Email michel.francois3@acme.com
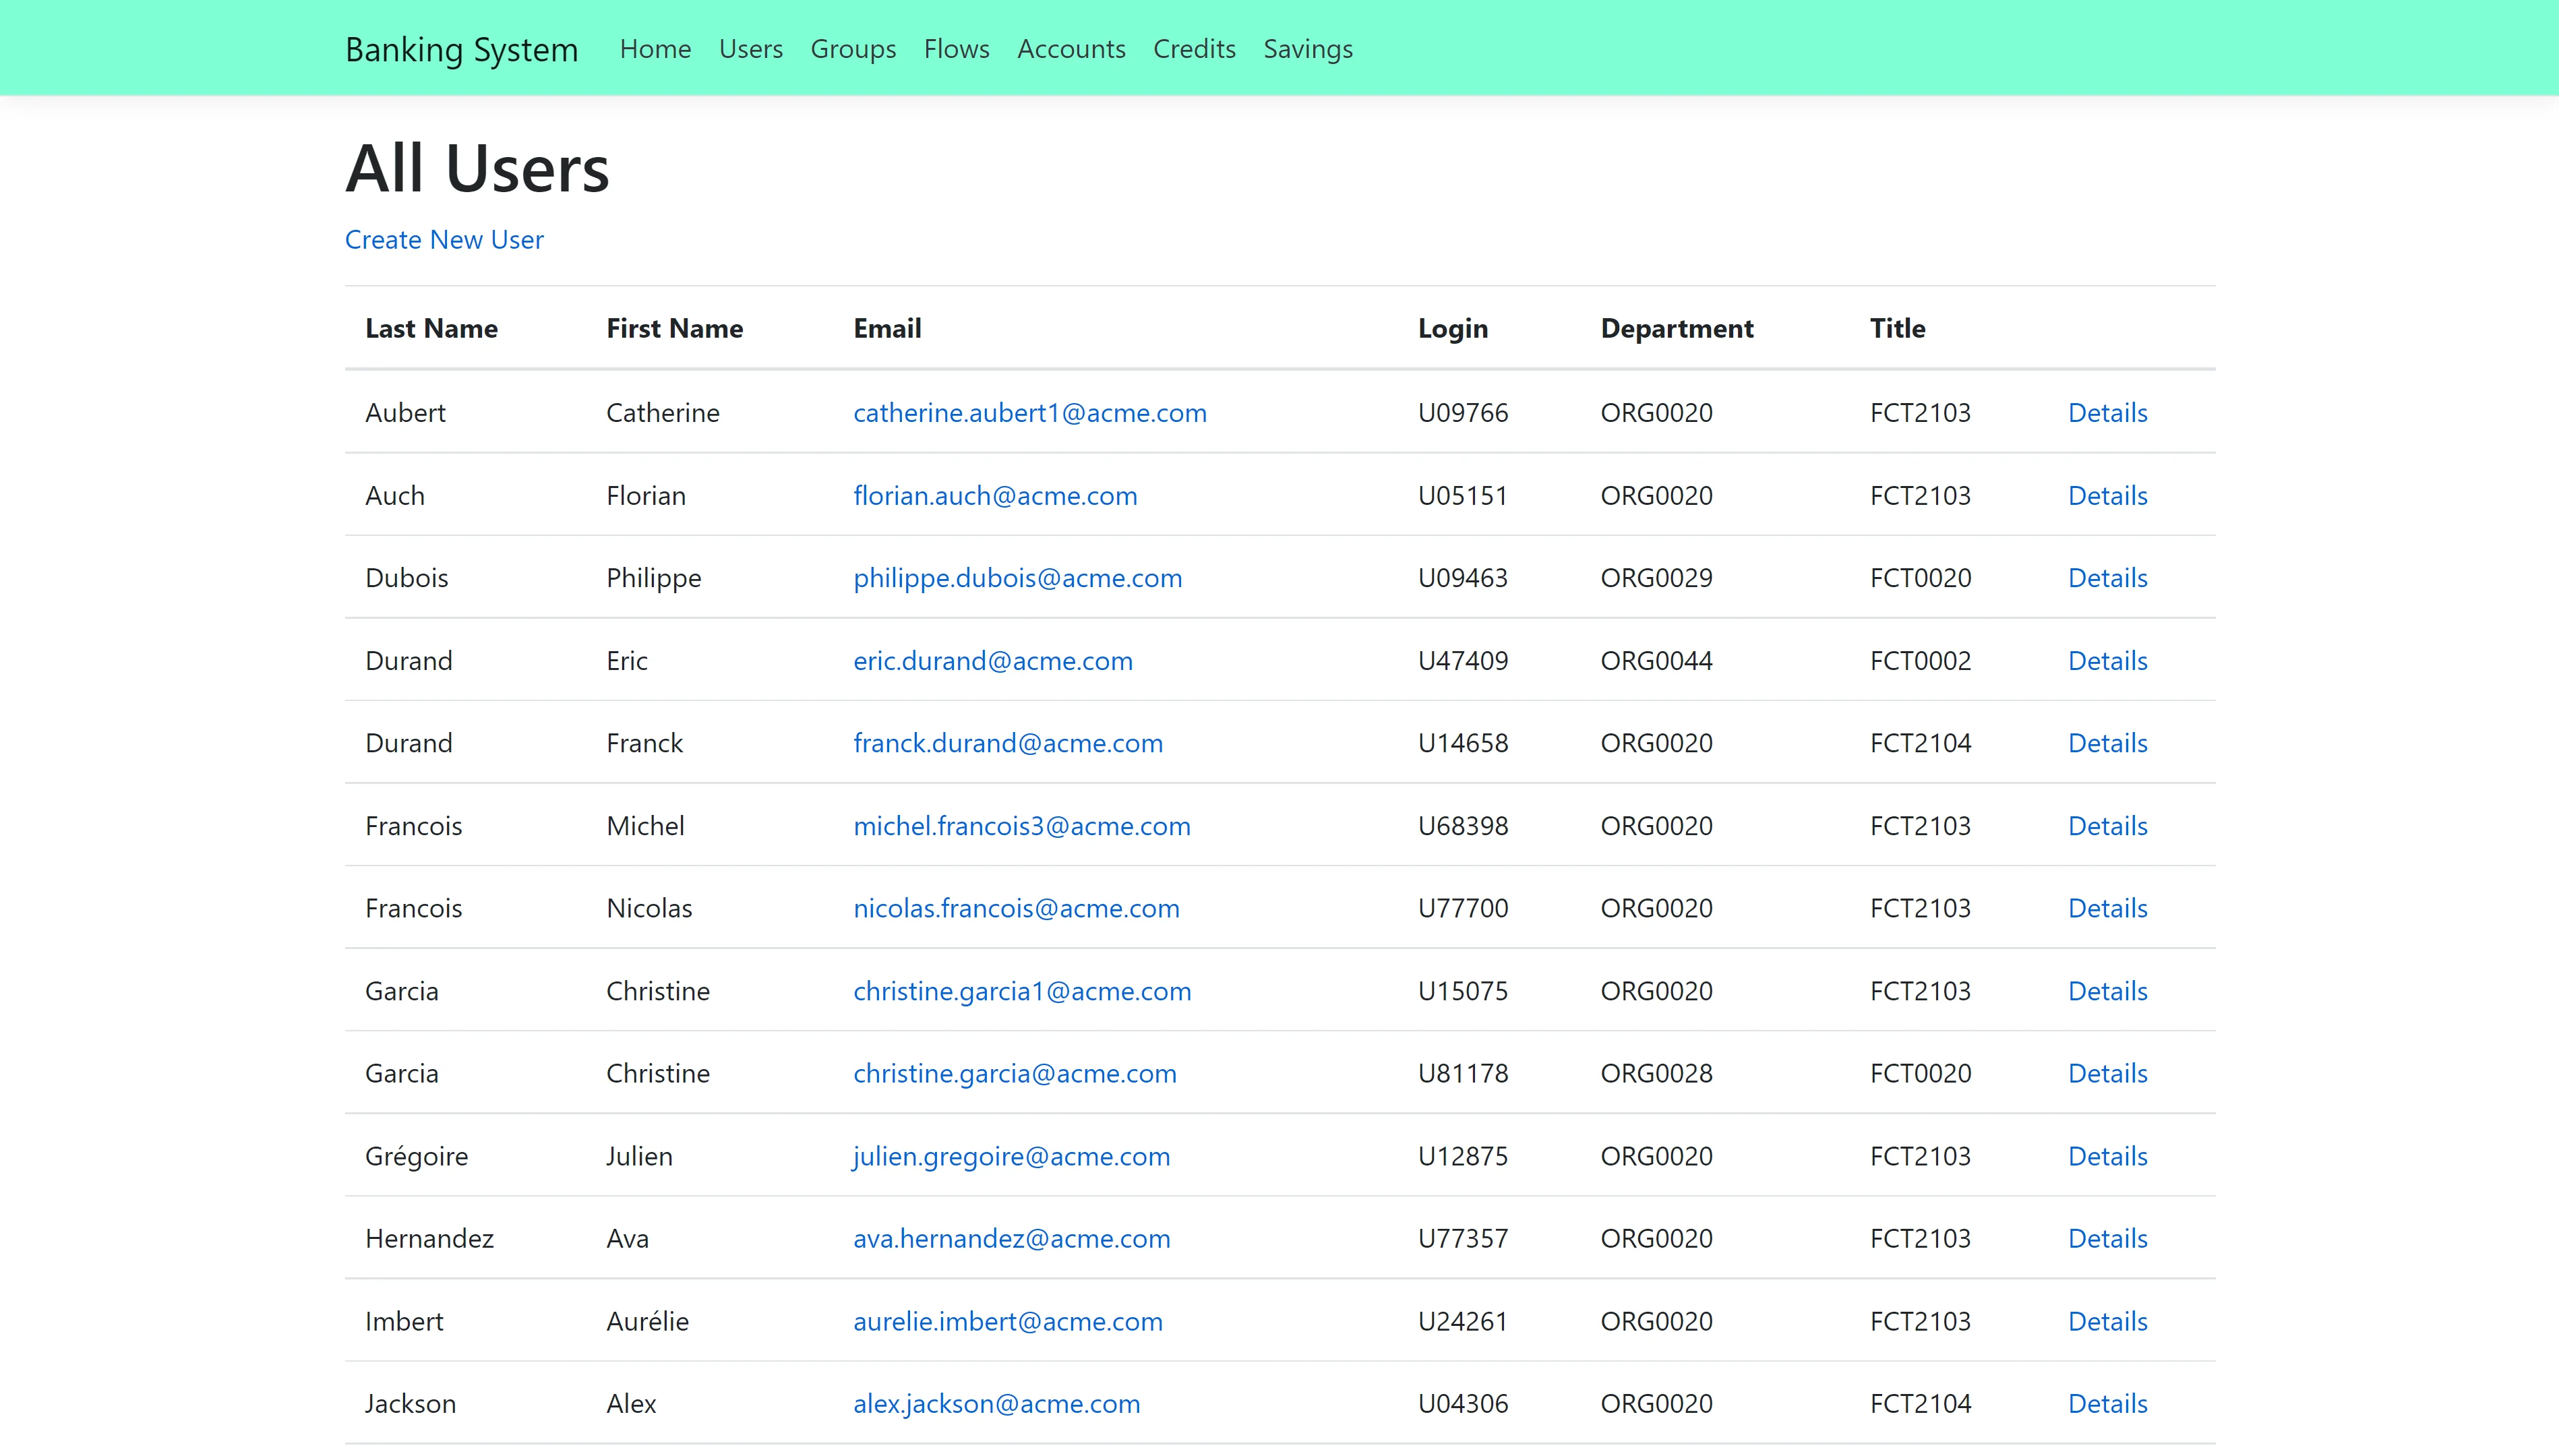The height and width of the screenshot is (1456, 2559). (x=1021, y=826)
